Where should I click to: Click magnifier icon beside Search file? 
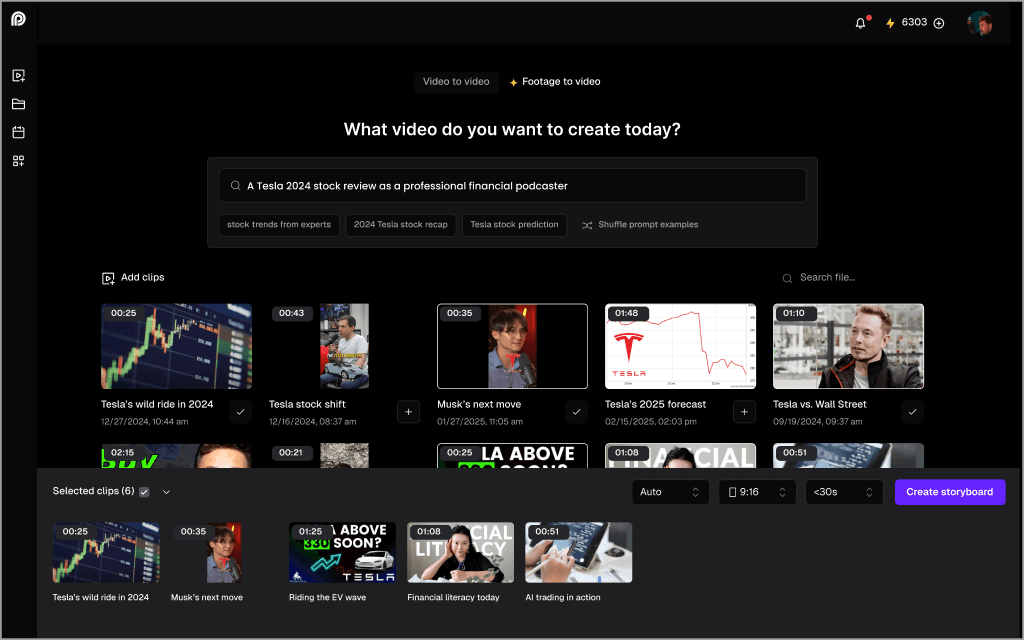click(788, 278)
